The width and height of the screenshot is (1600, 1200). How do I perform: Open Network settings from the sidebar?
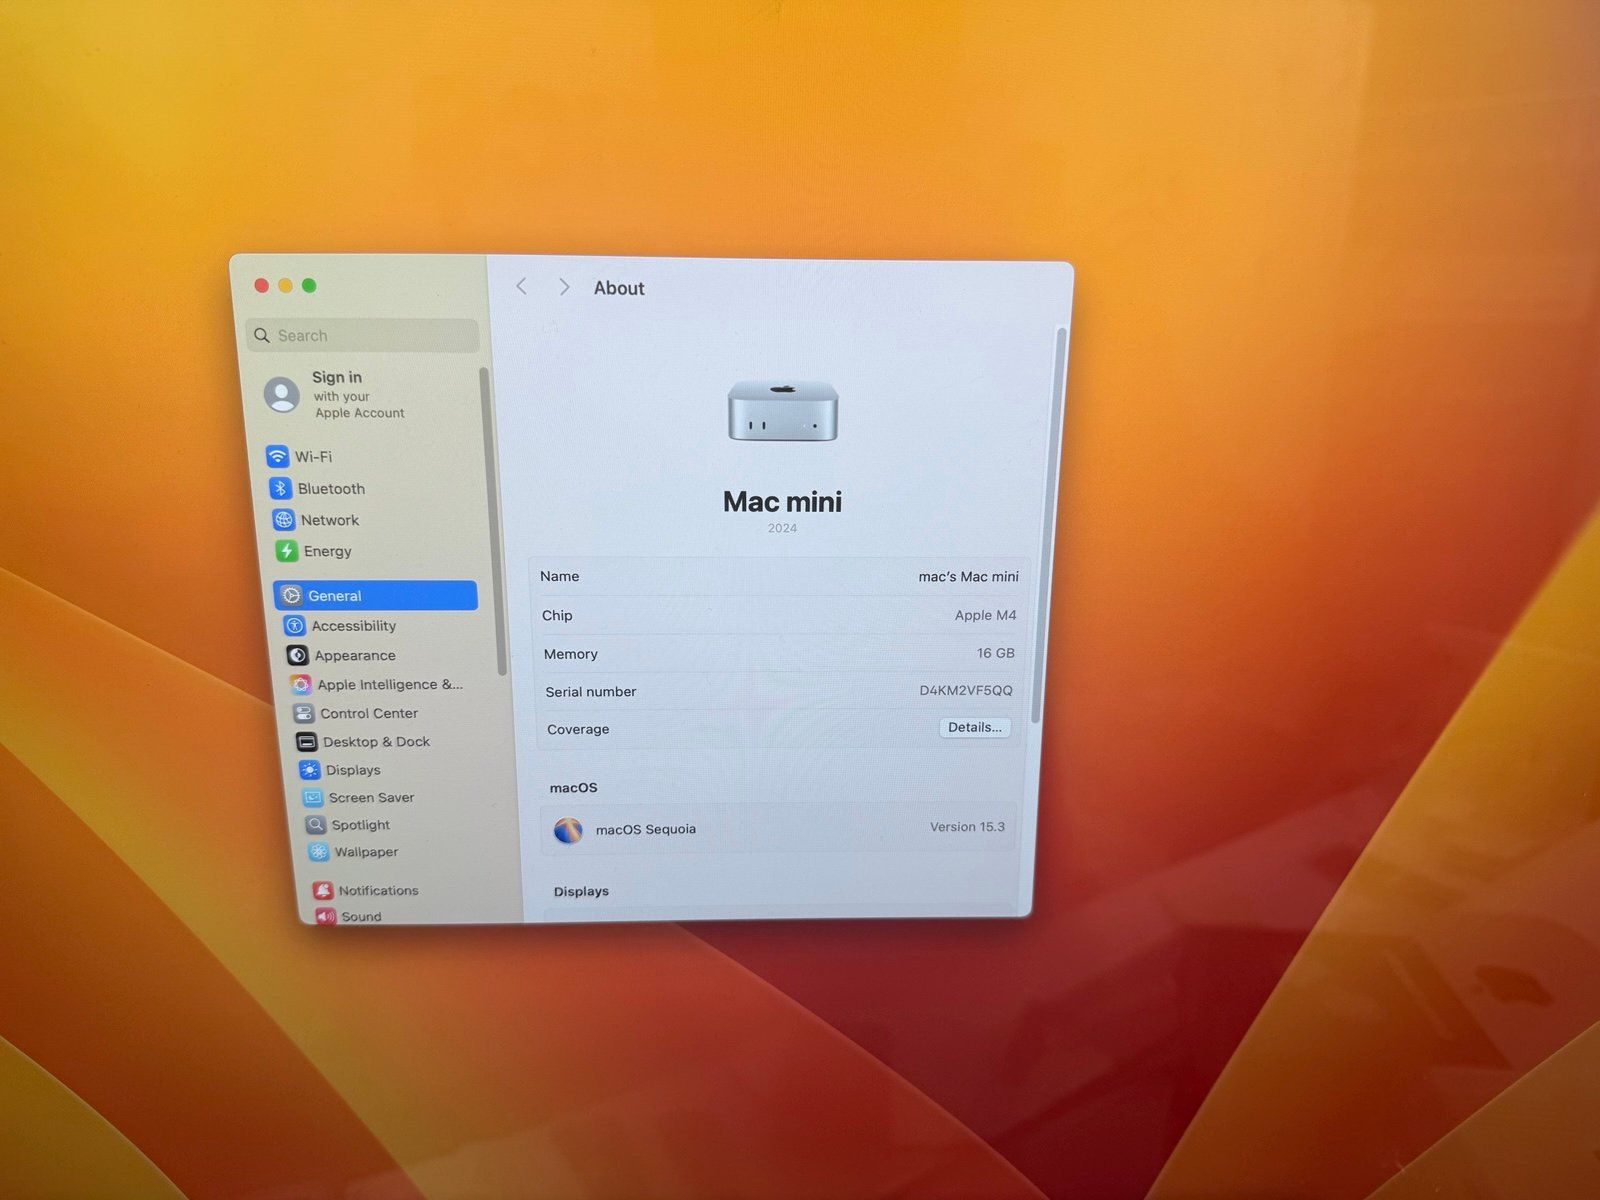(x=283, y=520)
